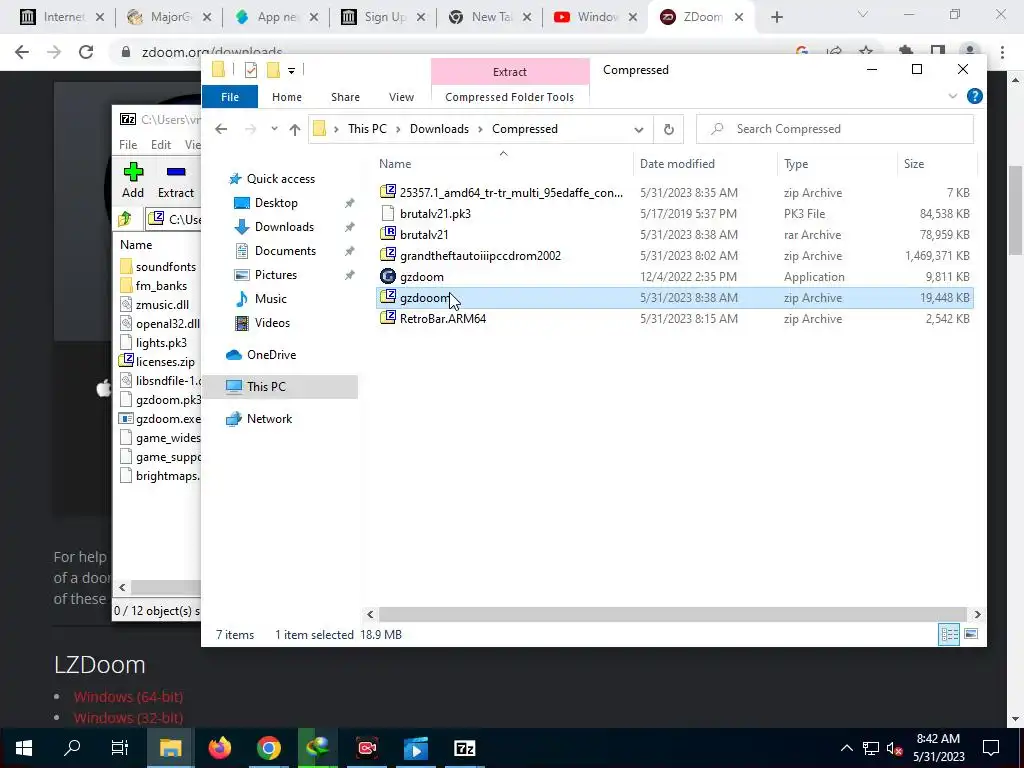Open Firefox from the taskbar
1024x768 pixels.
pos(220,748)
